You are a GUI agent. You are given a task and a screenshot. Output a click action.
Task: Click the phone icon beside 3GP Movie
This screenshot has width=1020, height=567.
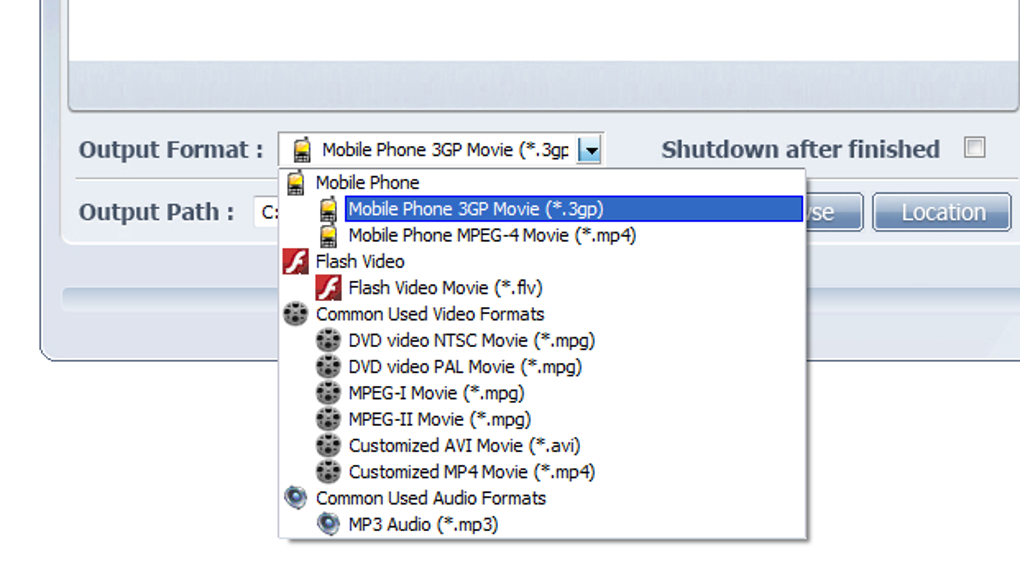click(x=328, y=210)
